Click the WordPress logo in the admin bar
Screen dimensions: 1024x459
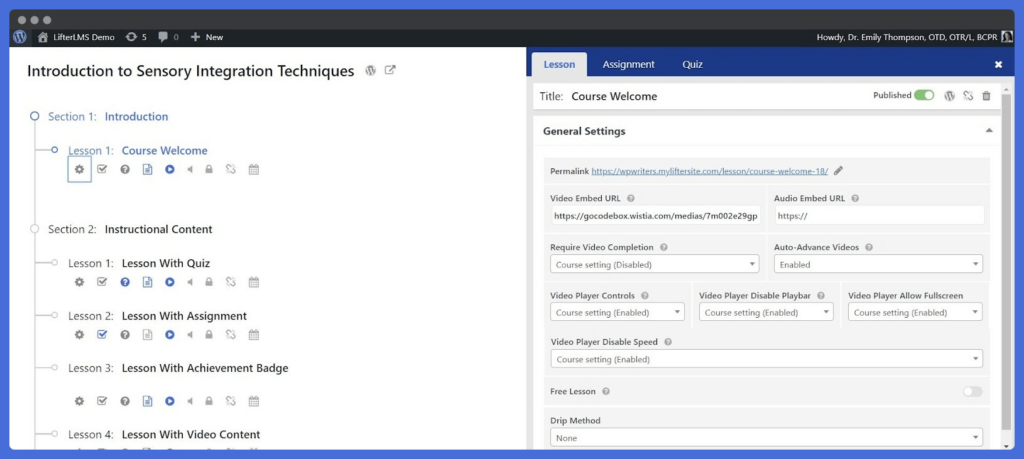20,37
